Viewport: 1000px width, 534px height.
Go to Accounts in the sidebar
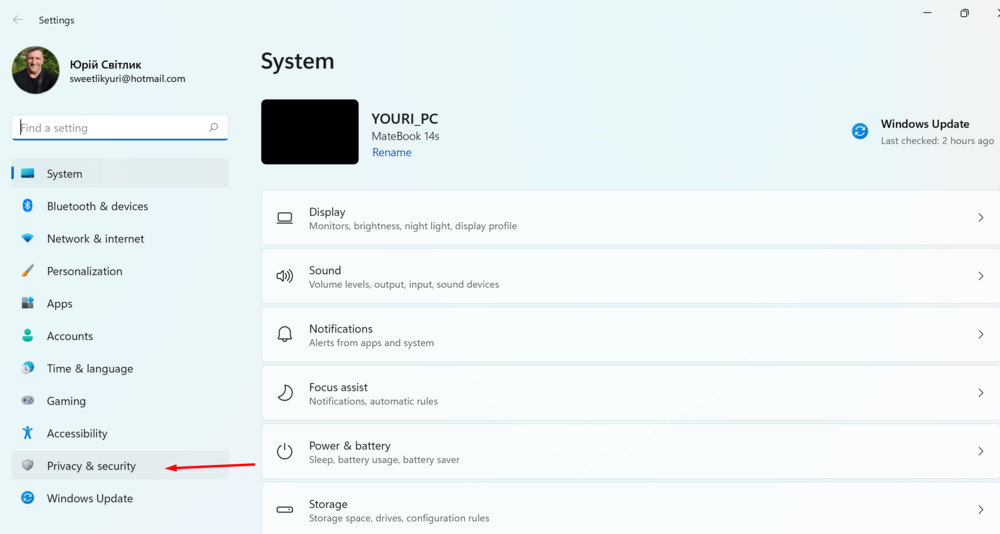click(x=69, y=336)
